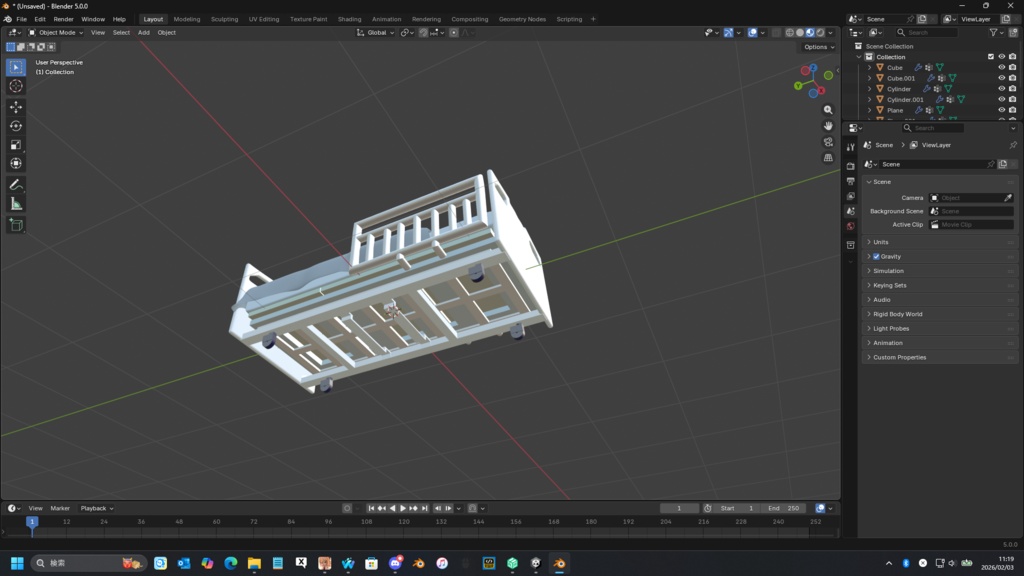Disable the Gravity checkbox
This screenshot has width=1024, height=576.
pyautogui.click(x=877, y=257)
